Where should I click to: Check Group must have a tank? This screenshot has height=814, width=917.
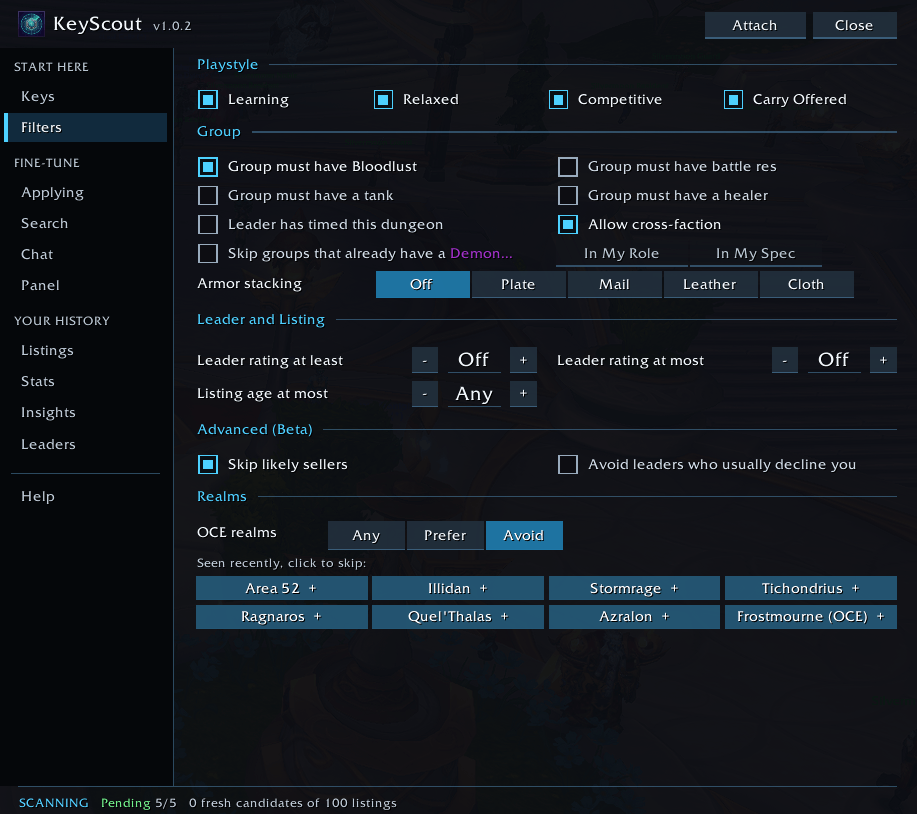click(208, 195)
